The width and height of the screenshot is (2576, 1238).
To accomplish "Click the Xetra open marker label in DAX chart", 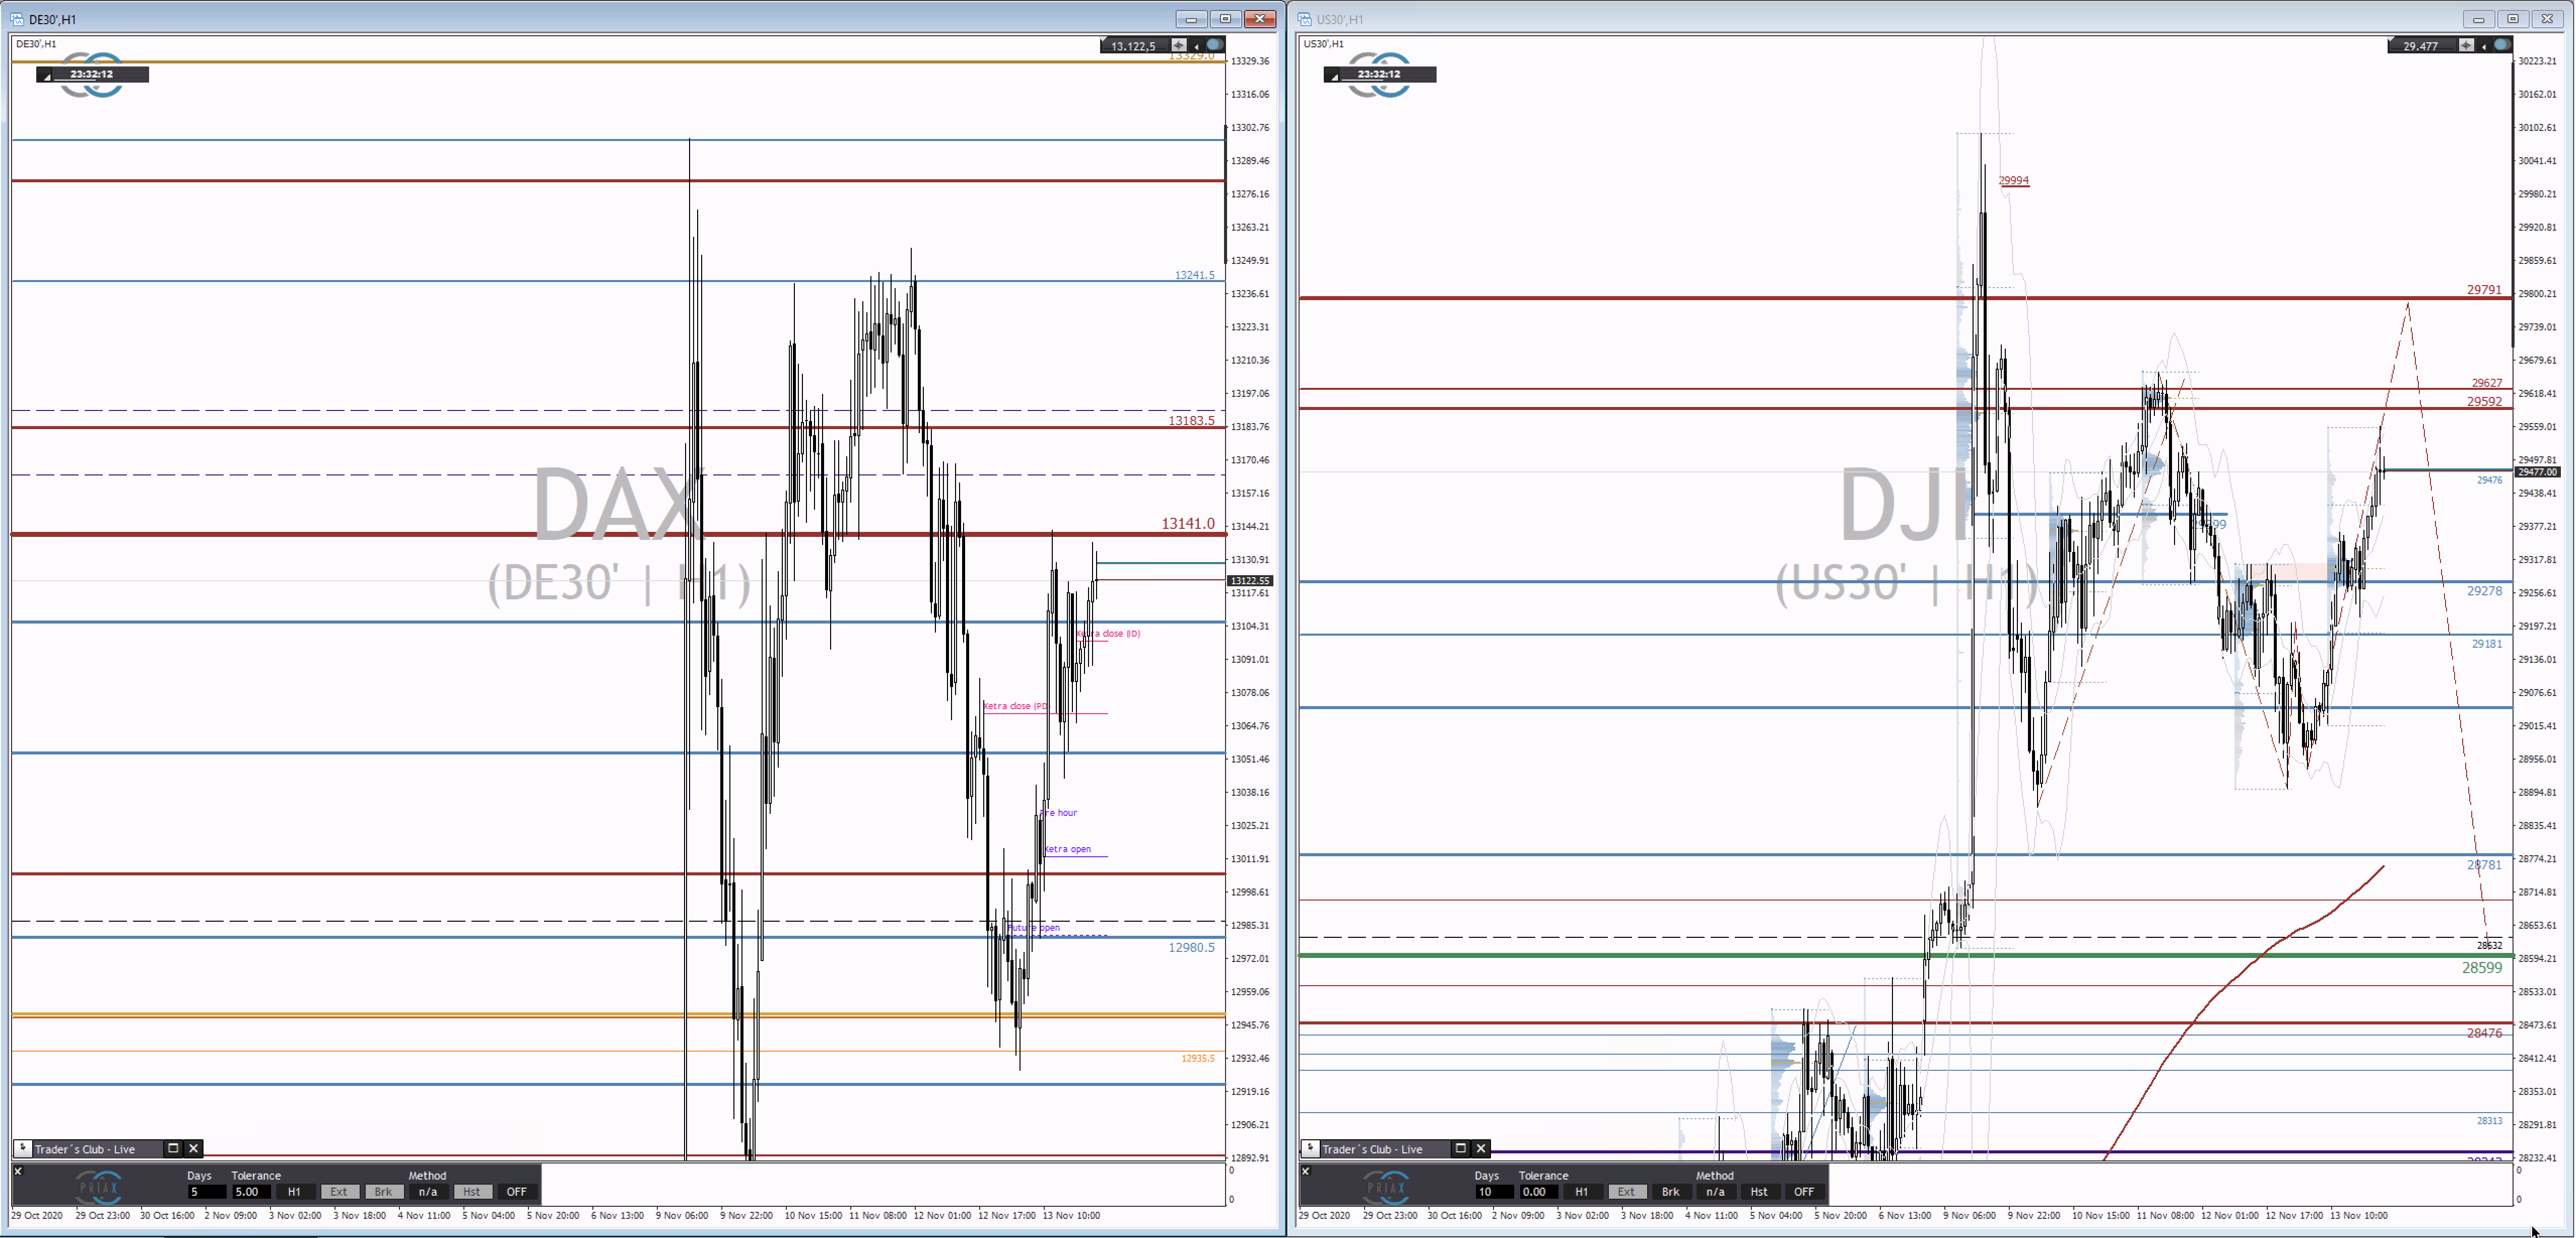I will point(1067,849).
